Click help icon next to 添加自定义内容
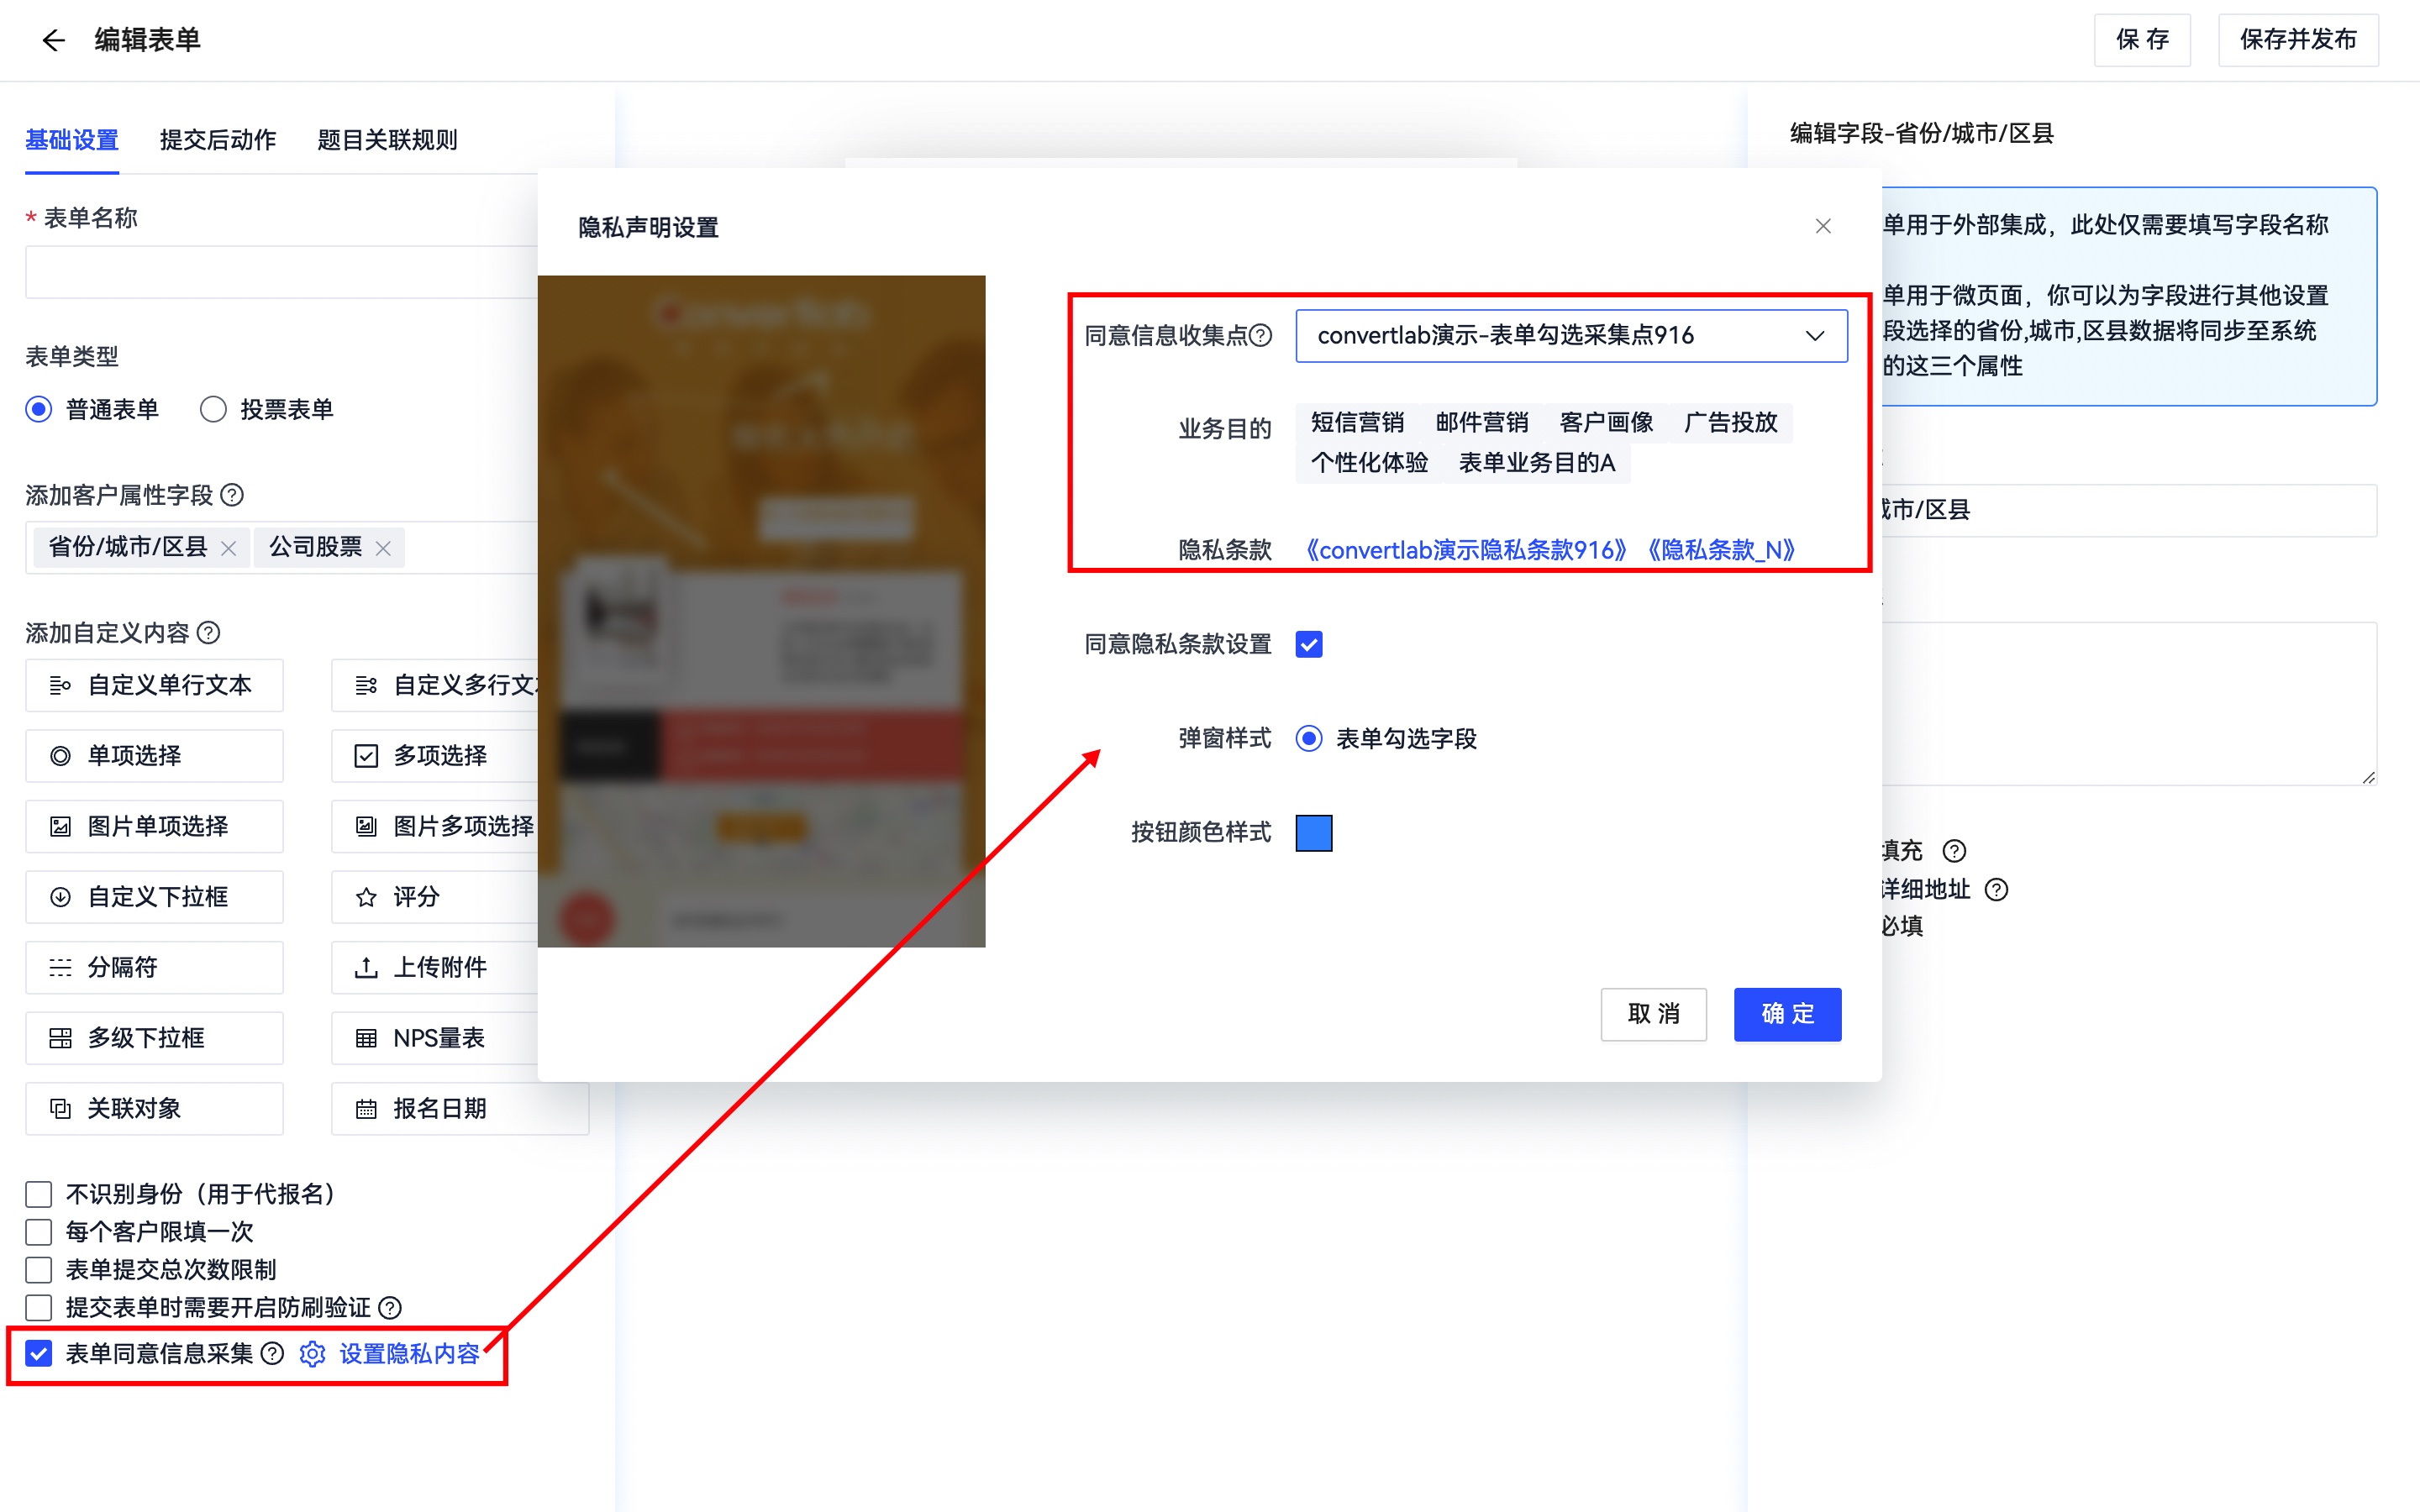The image size is (2420, 1512). pos(208,633)
